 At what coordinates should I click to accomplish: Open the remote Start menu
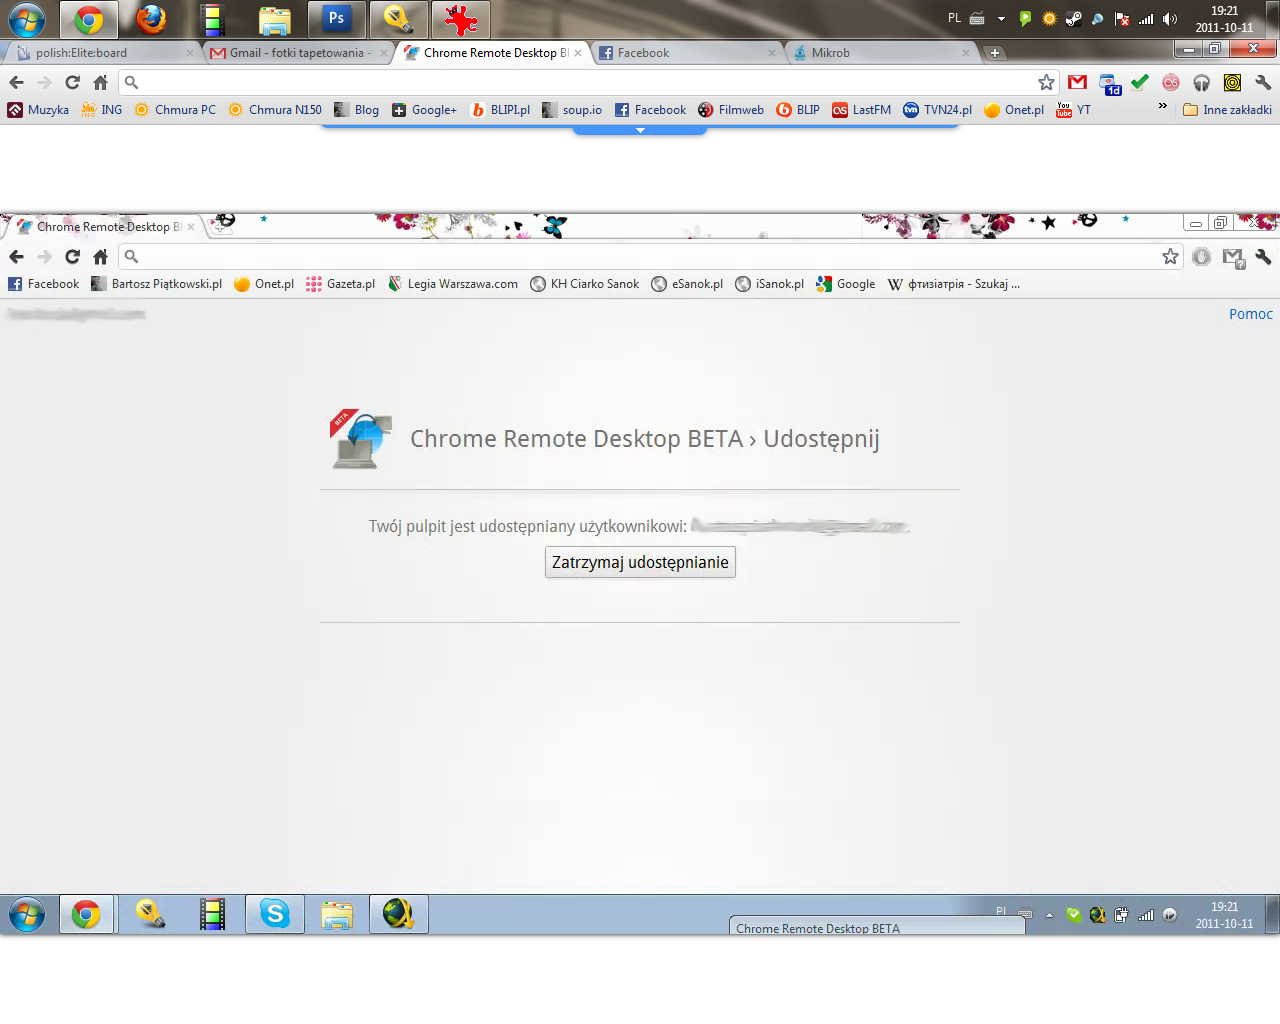point(27,914)
